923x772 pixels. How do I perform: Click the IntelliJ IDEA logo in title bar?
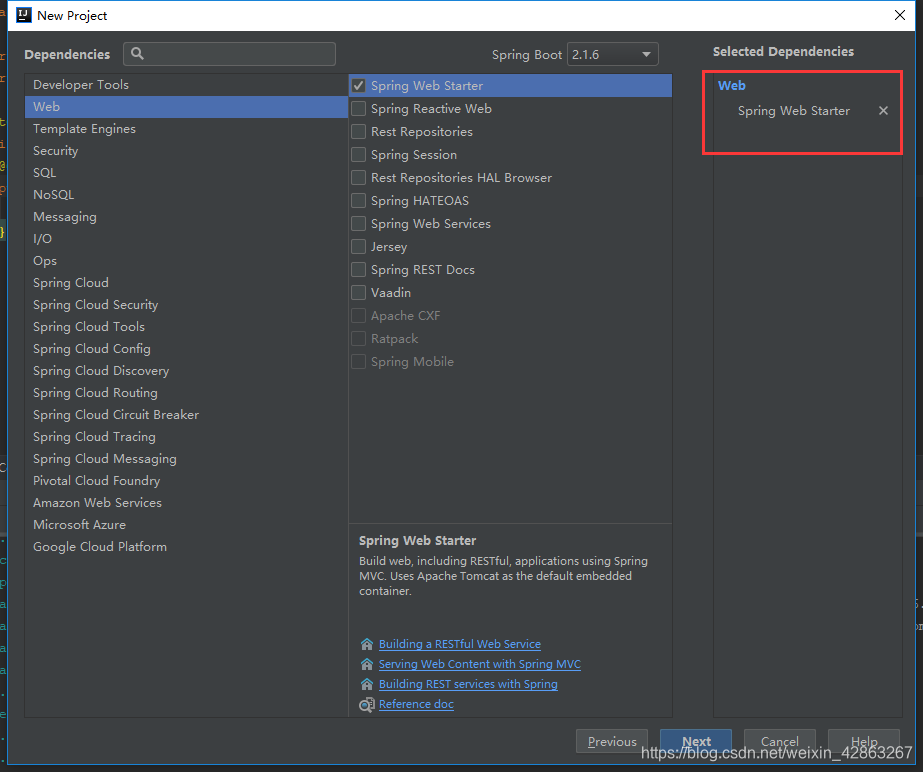pos(24,15)
